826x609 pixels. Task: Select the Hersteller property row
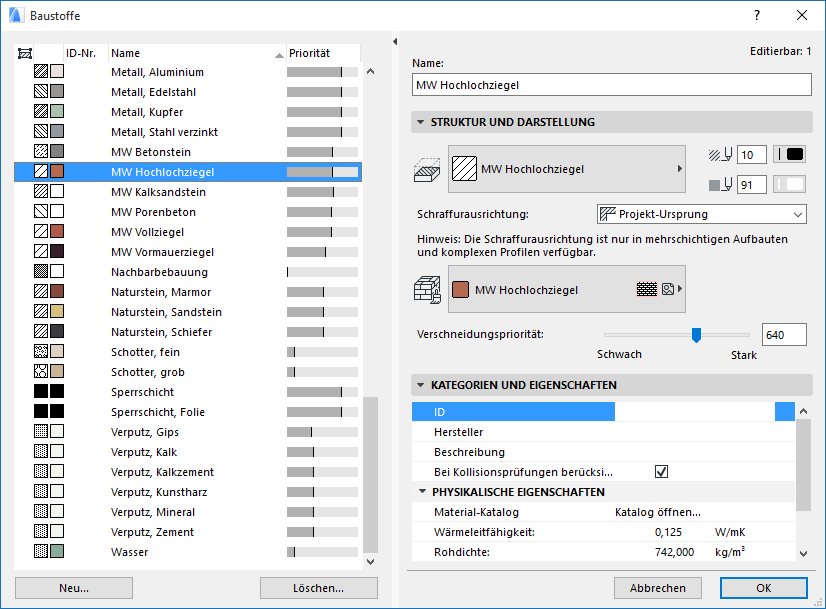coord(603,432)
